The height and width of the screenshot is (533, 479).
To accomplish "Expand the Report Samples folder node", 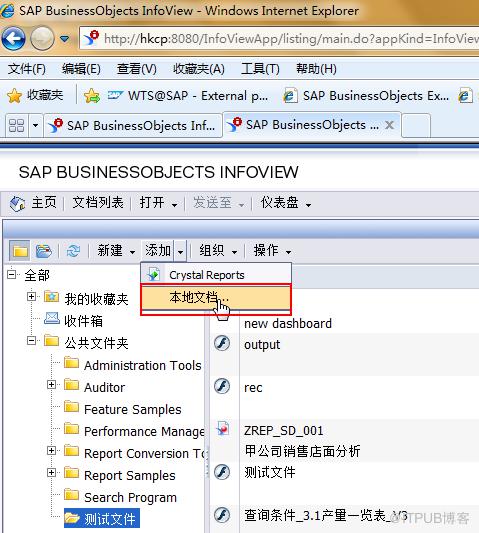I will 51,472.
